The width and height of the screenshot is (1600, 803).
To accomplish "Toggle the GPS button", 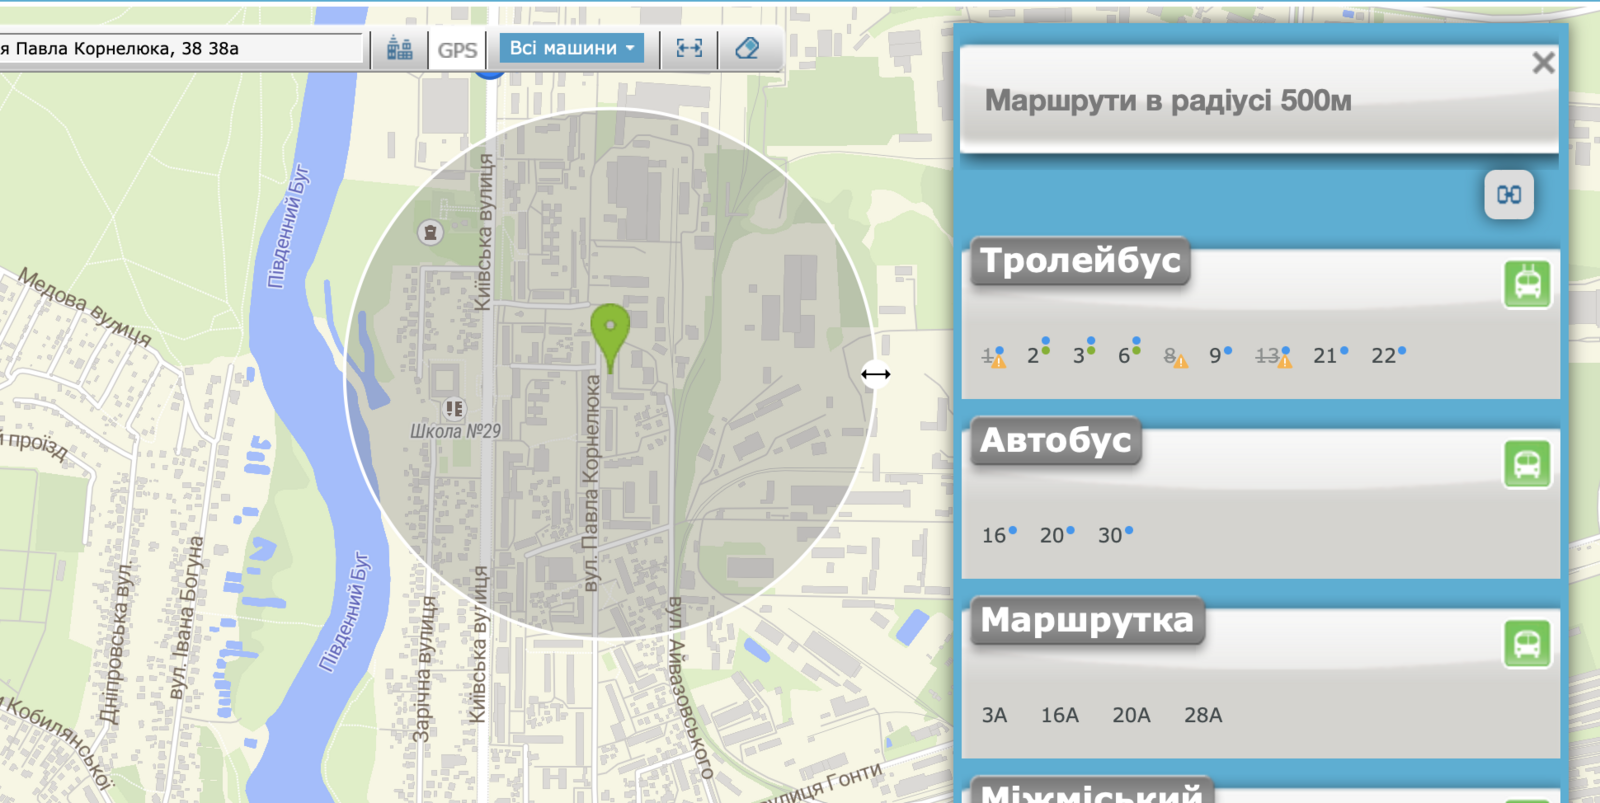I will (x=457, y=49).
